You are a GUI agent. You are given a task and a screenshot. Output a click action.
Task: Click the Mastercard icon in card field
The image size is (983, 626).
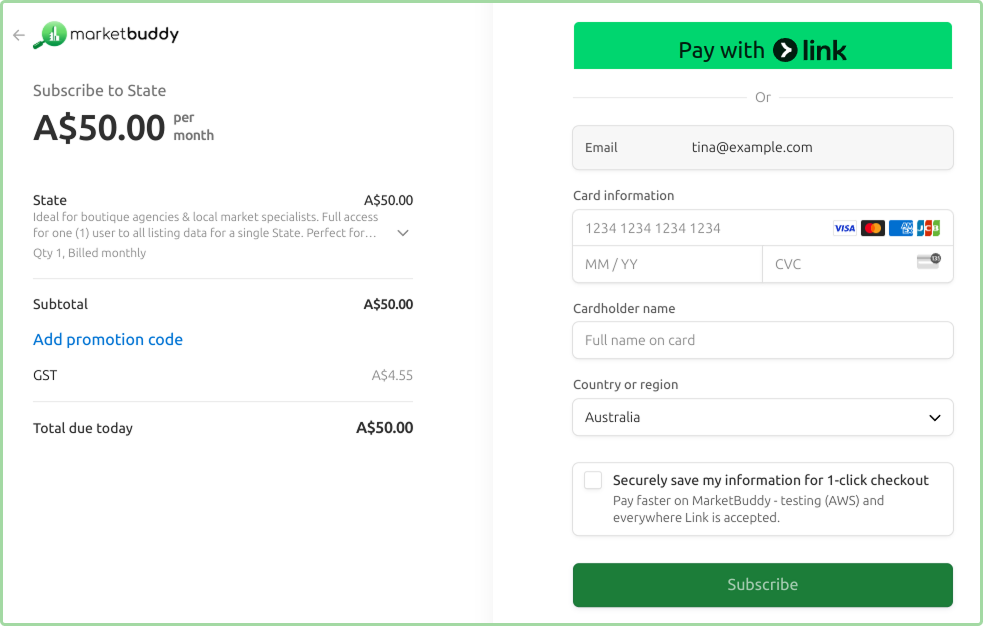pos(873,228)
